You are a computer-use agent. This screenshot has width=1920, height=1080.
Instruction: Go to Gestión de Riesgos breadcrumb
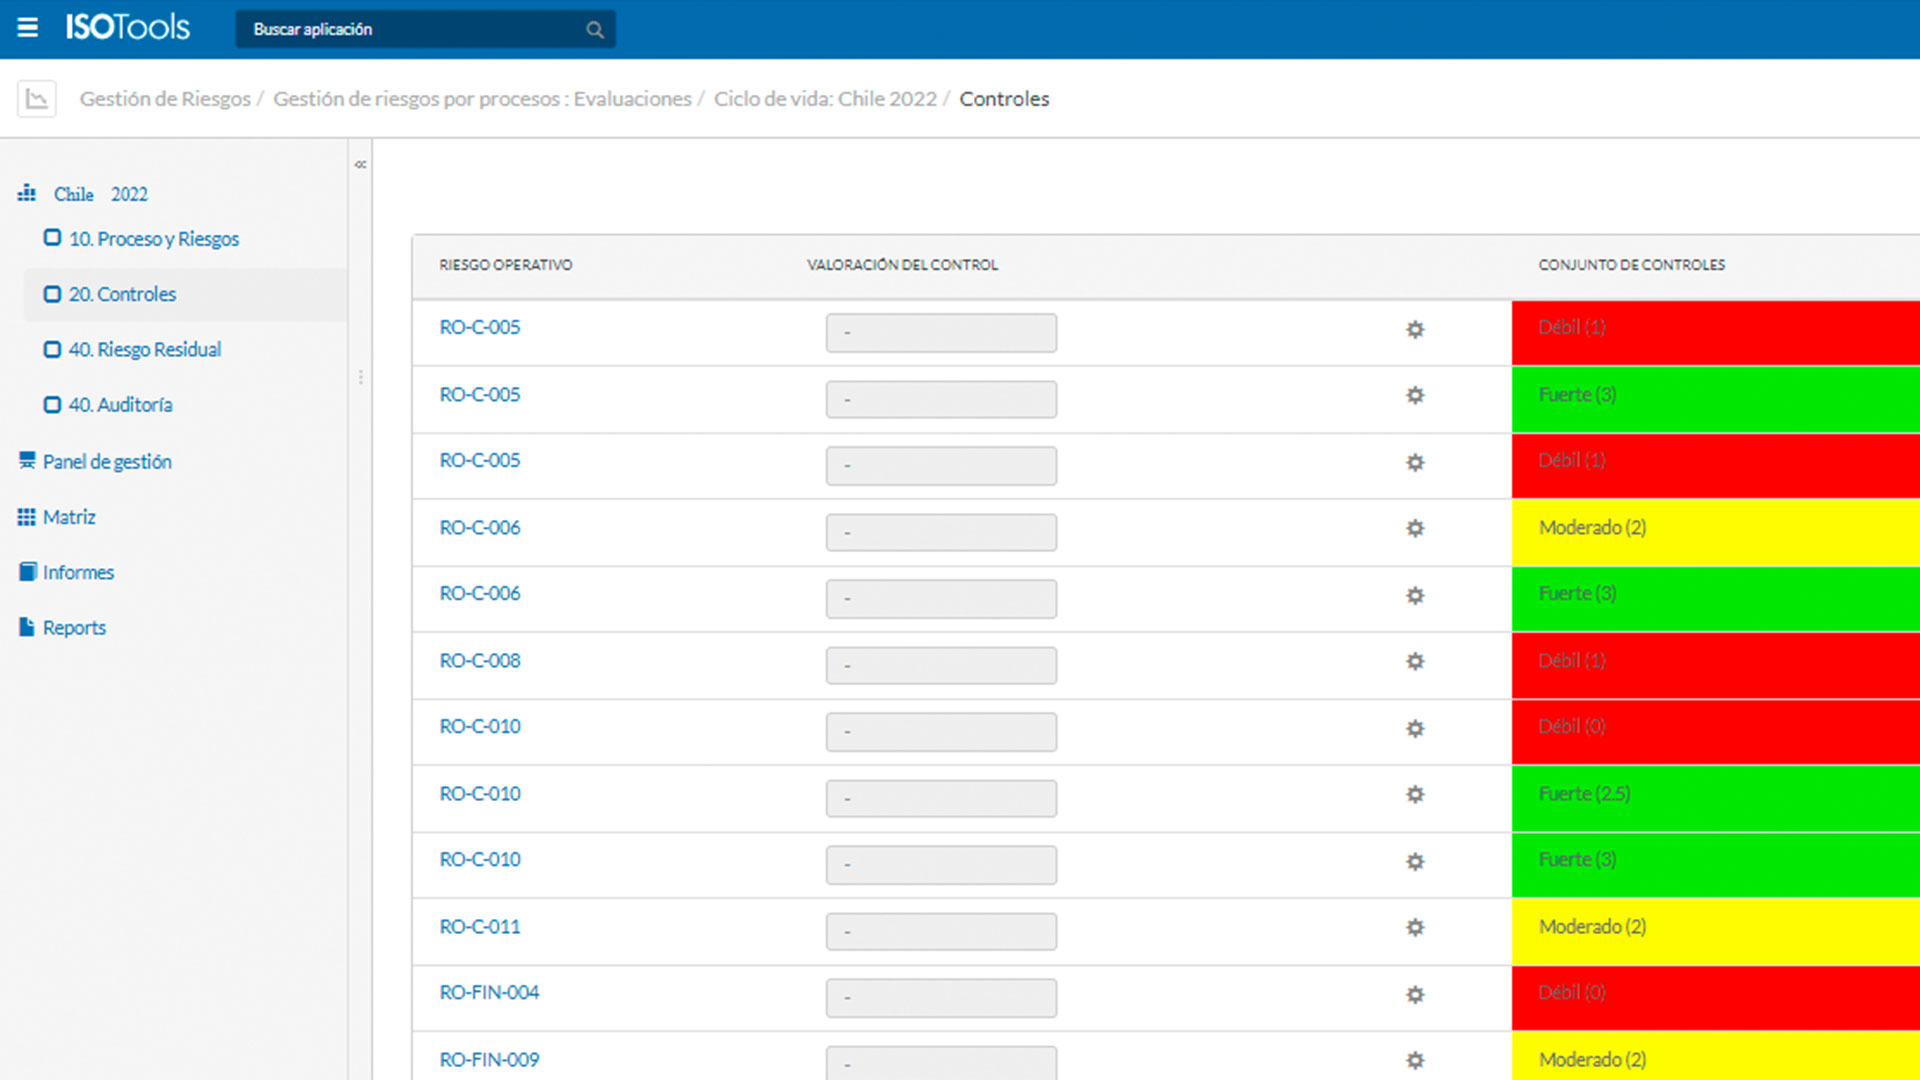click(x=165, y=99)
